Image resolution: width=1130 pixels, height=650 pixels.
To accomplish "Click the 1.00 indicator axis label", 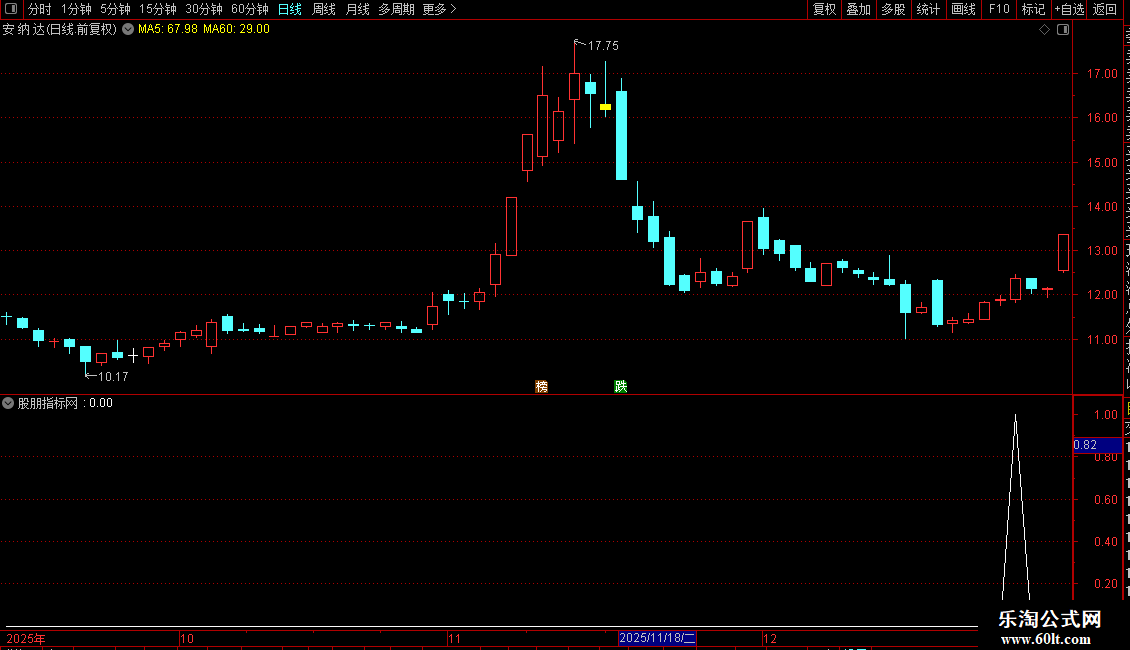I will pyautogui.click(x=1105, y=415).
